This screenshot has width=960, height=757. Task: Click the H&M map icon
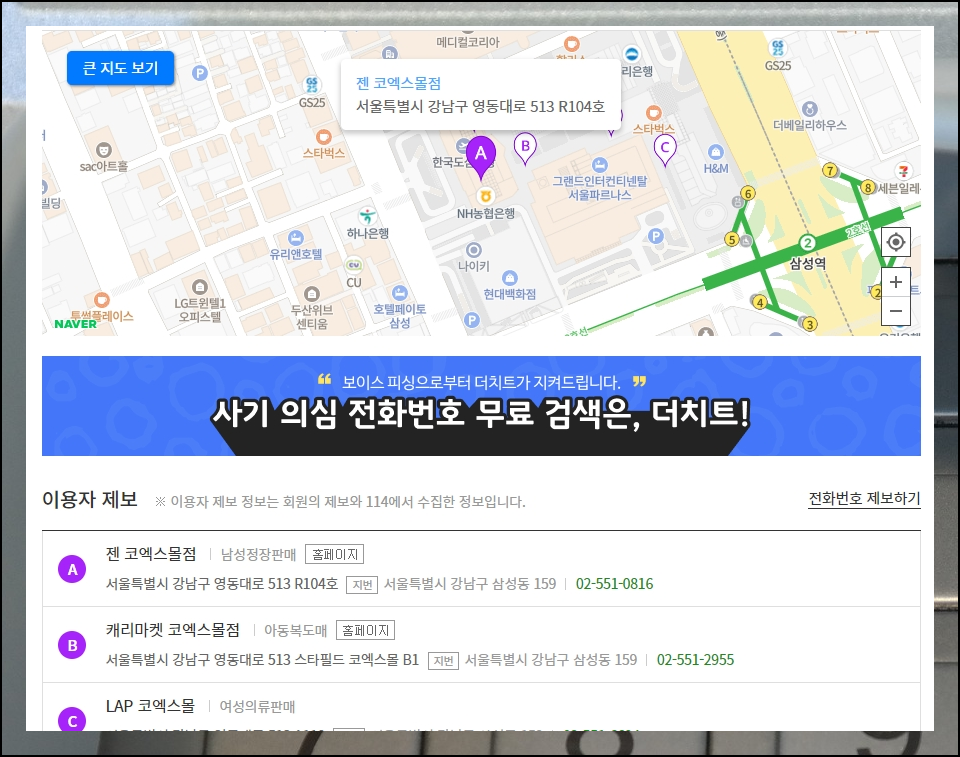point(715,152)
